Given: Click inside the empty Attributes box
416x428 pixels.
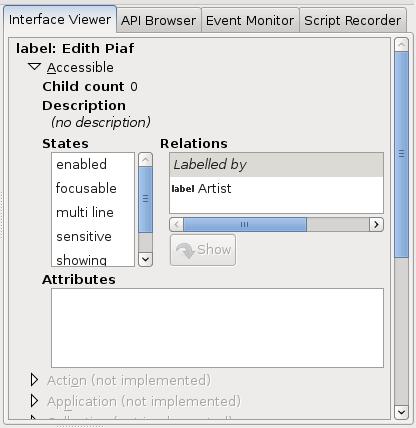Looking at the screenshot, I should [217, 328].
